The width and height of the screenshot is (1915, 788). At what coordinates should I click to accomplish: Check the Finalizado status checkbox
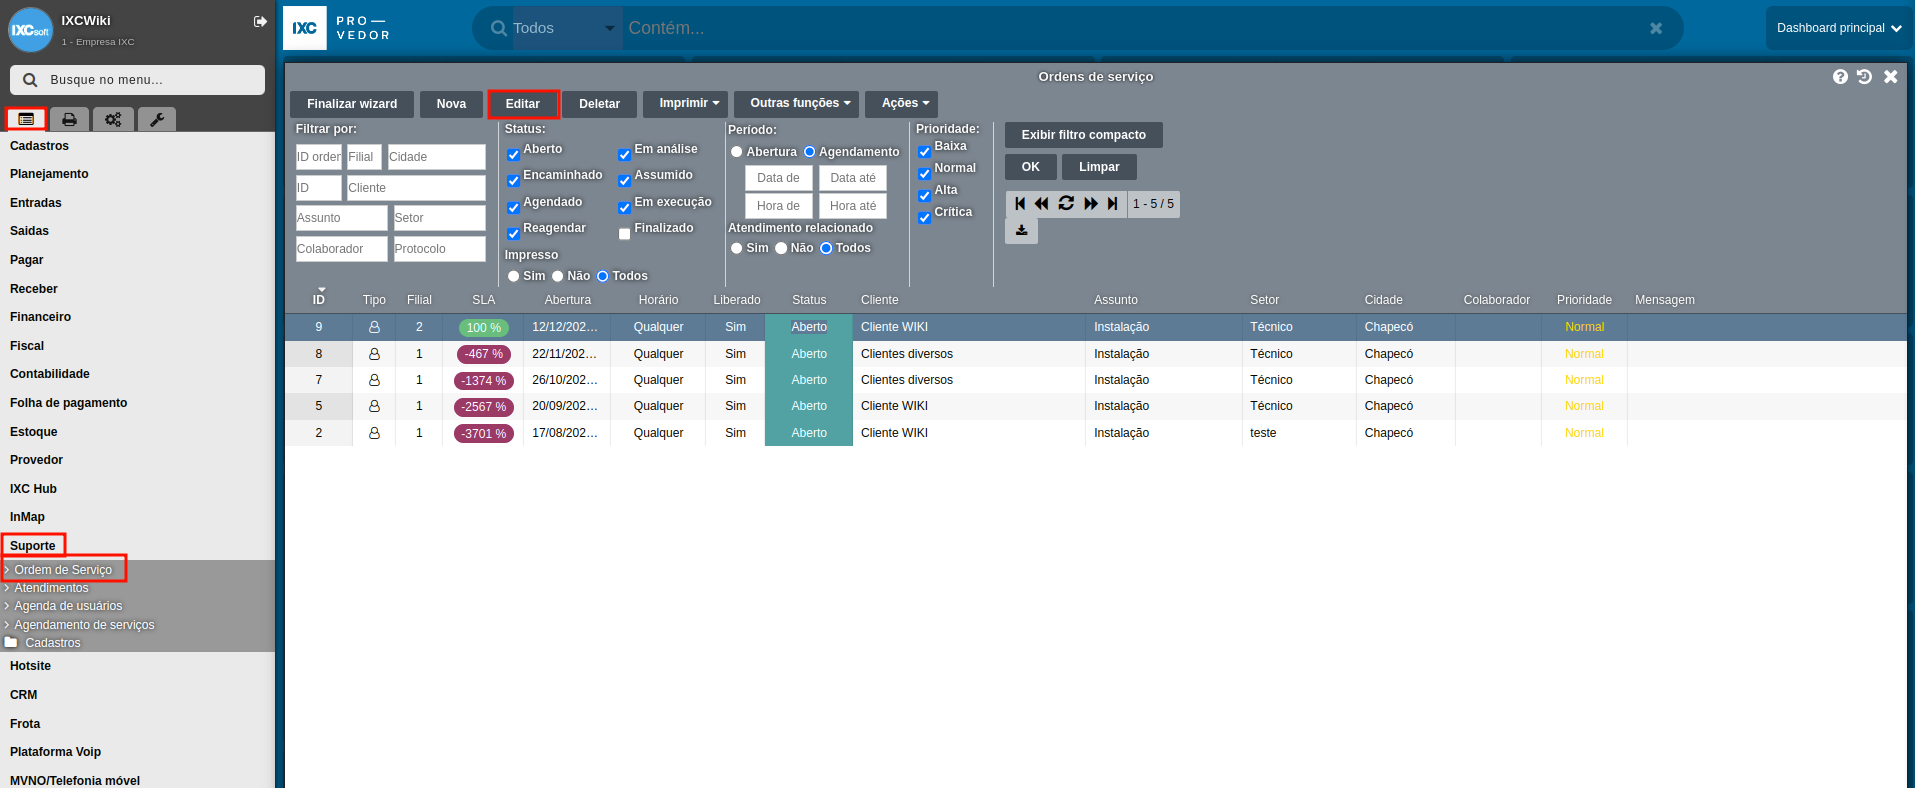coord(624,234)
